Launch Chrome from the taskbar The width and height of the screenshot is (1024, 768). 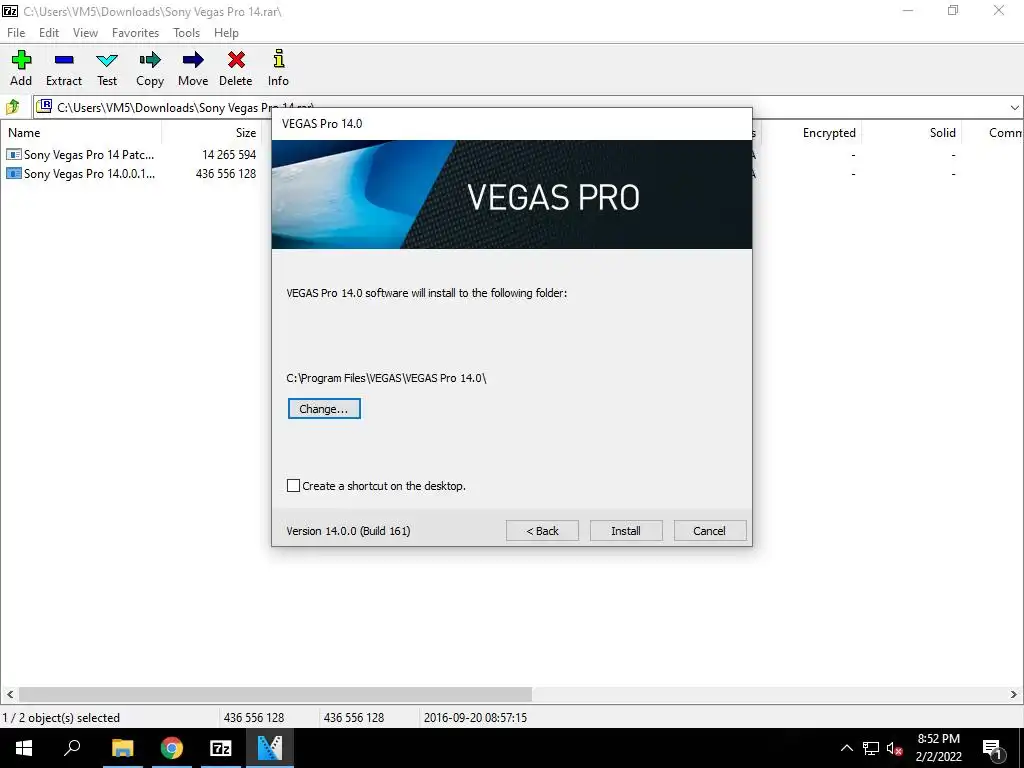(x=172, y=748)
